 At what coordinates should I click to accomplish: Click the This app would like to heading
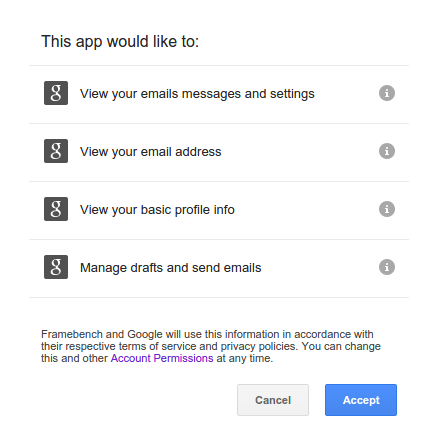pyautogui.click(x=120, y=42)
